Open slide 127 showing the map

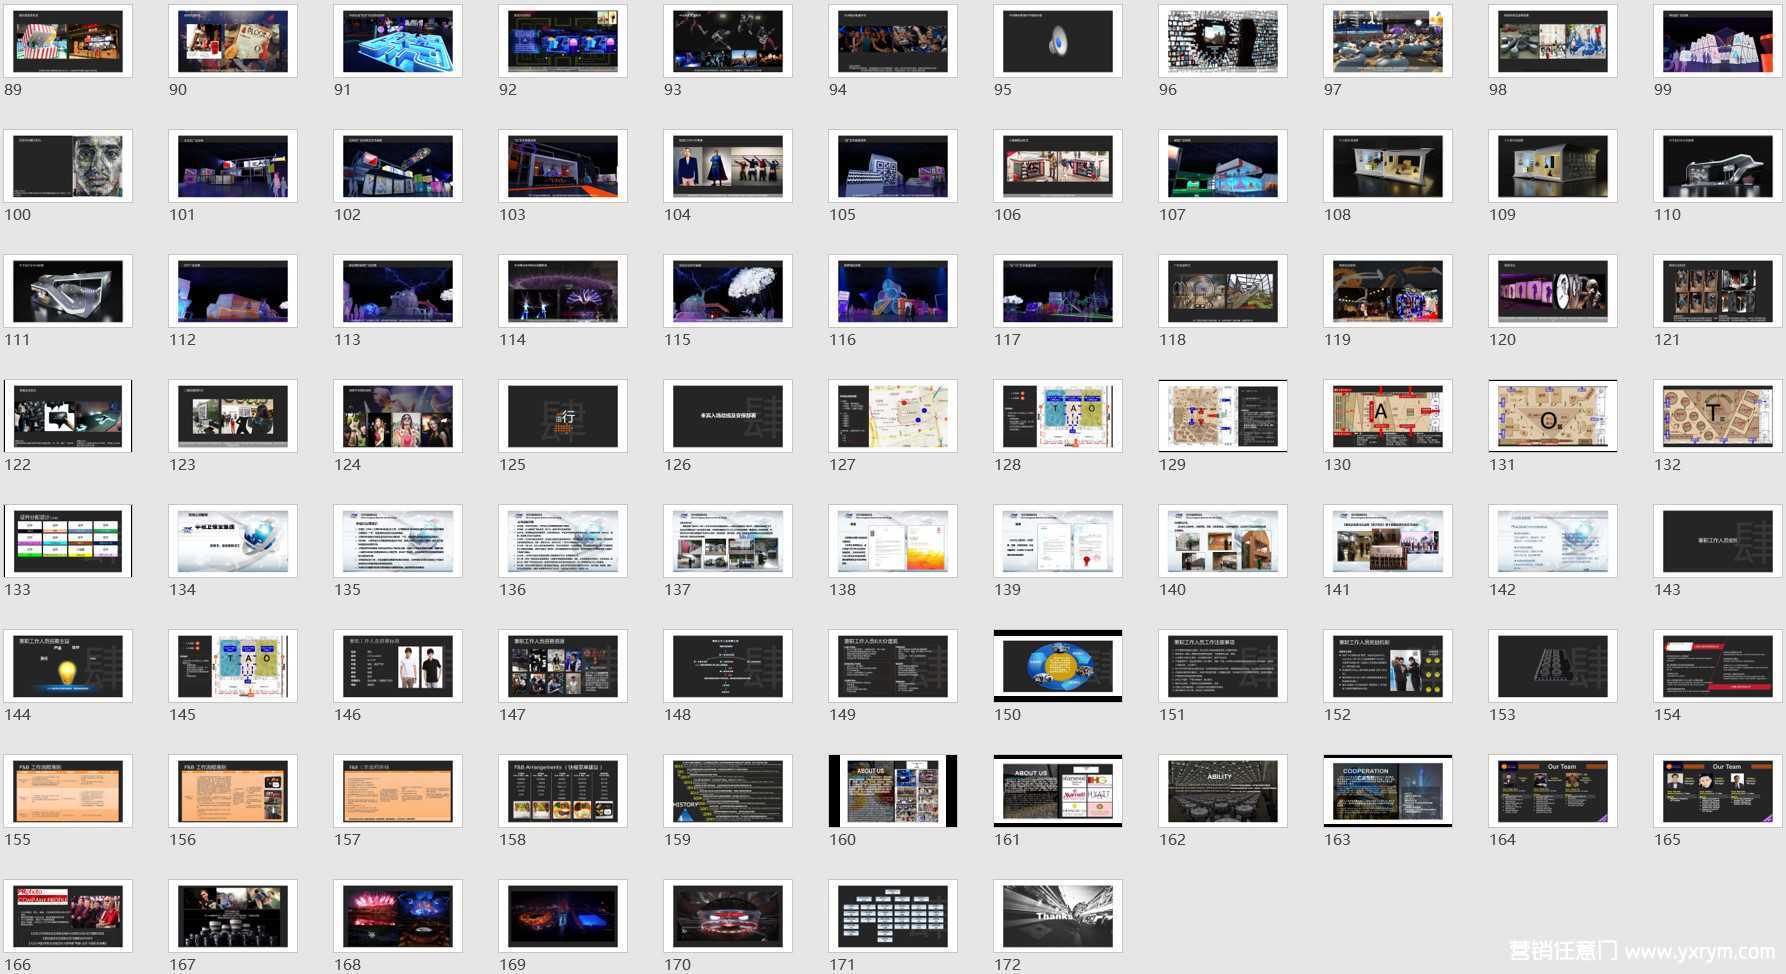892,416
